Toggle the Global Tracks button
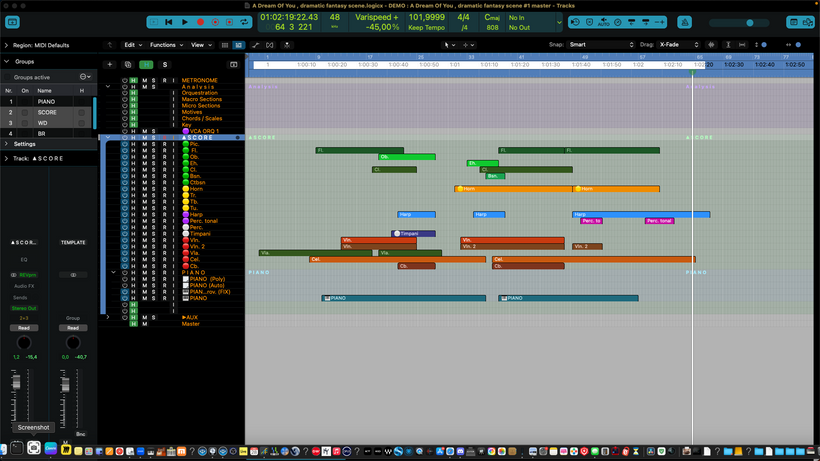The image size is (820, 461). pos(234,64)
